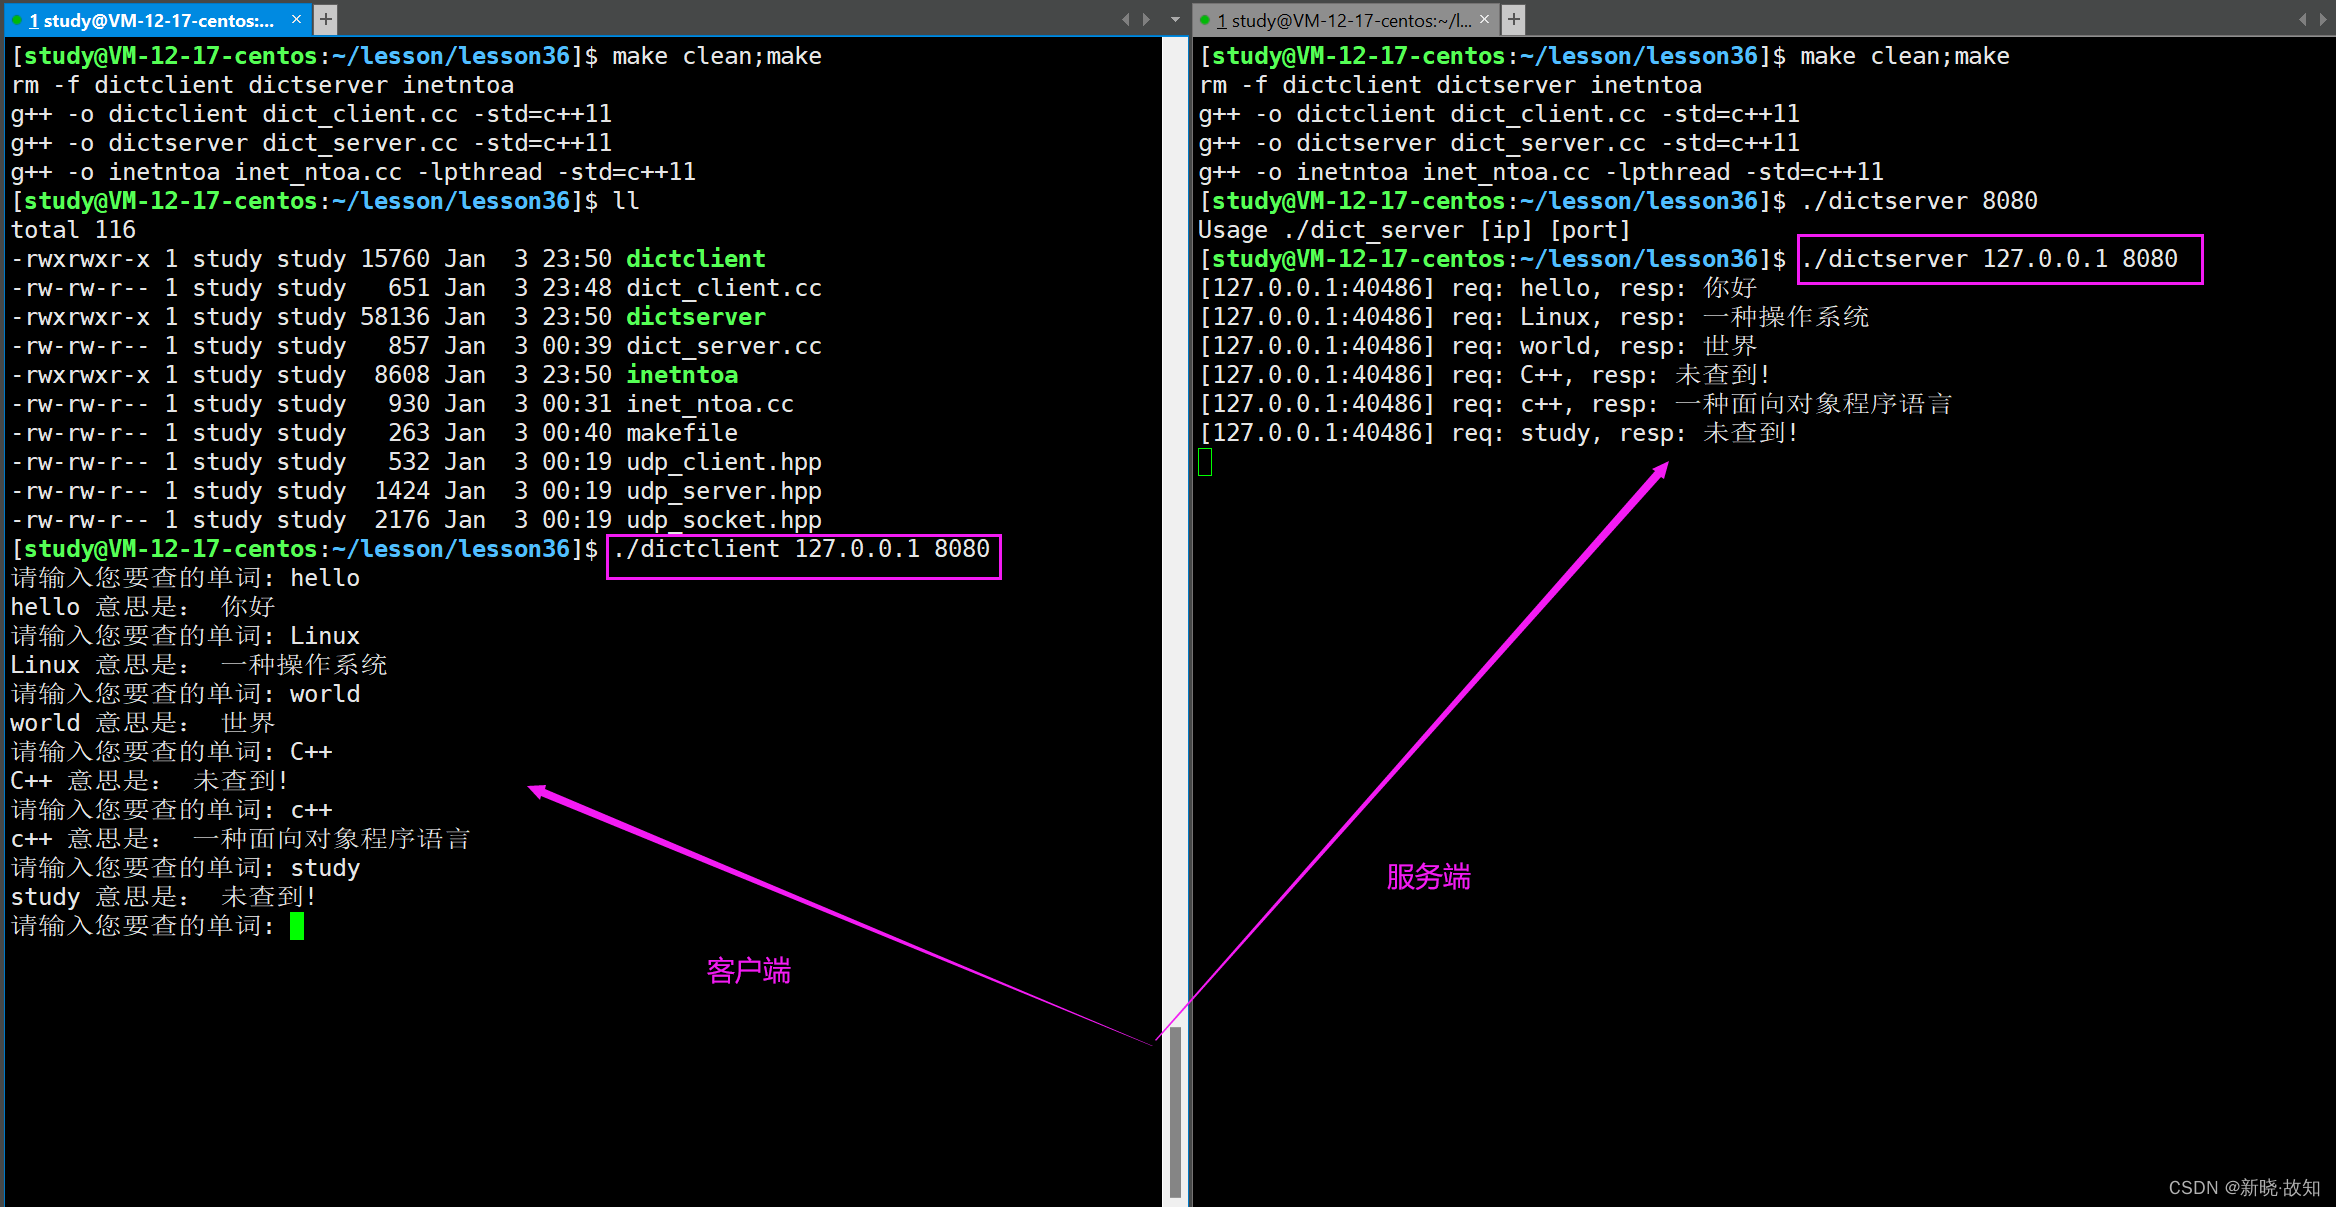Click the green cursor in the client terminal

297,926
